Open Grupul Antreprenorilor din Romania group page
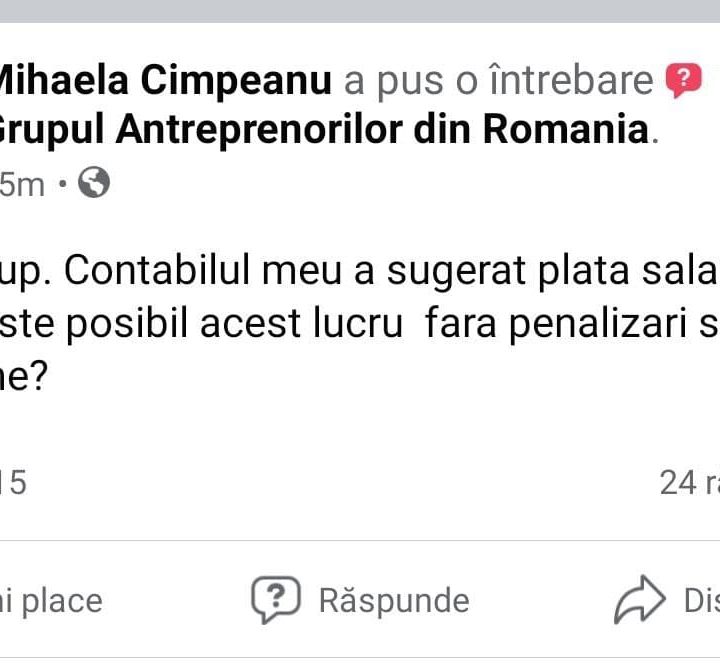Screen dimensions: 720x666 [325, 130]
